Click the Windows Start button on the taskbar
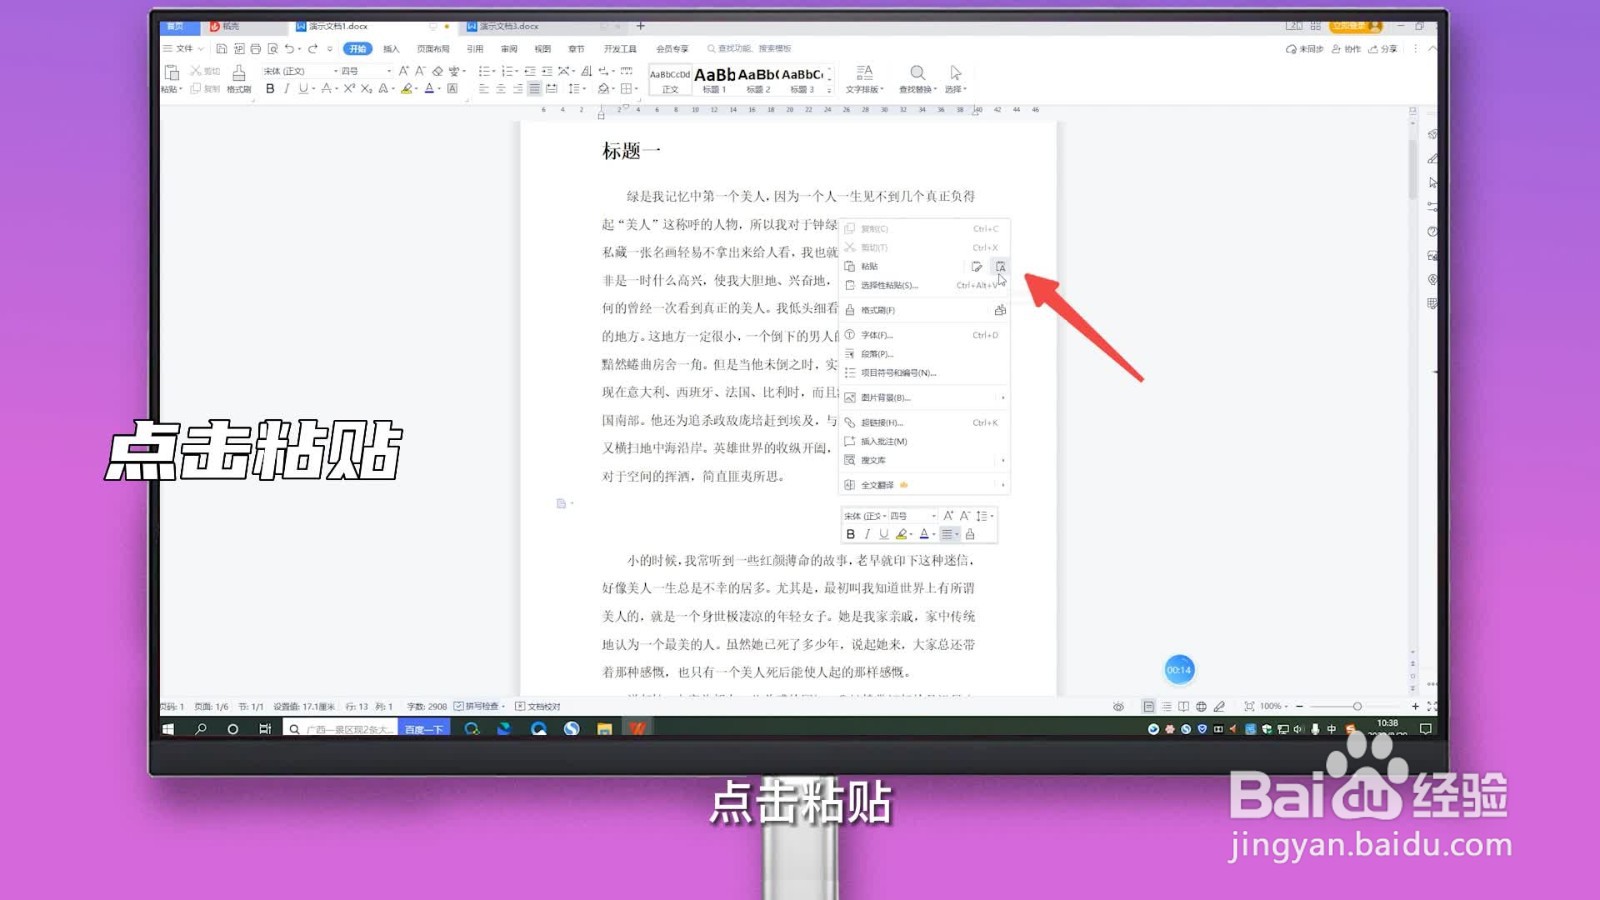The width and height of the screenshot is (1600, 900). click(169, 729)
